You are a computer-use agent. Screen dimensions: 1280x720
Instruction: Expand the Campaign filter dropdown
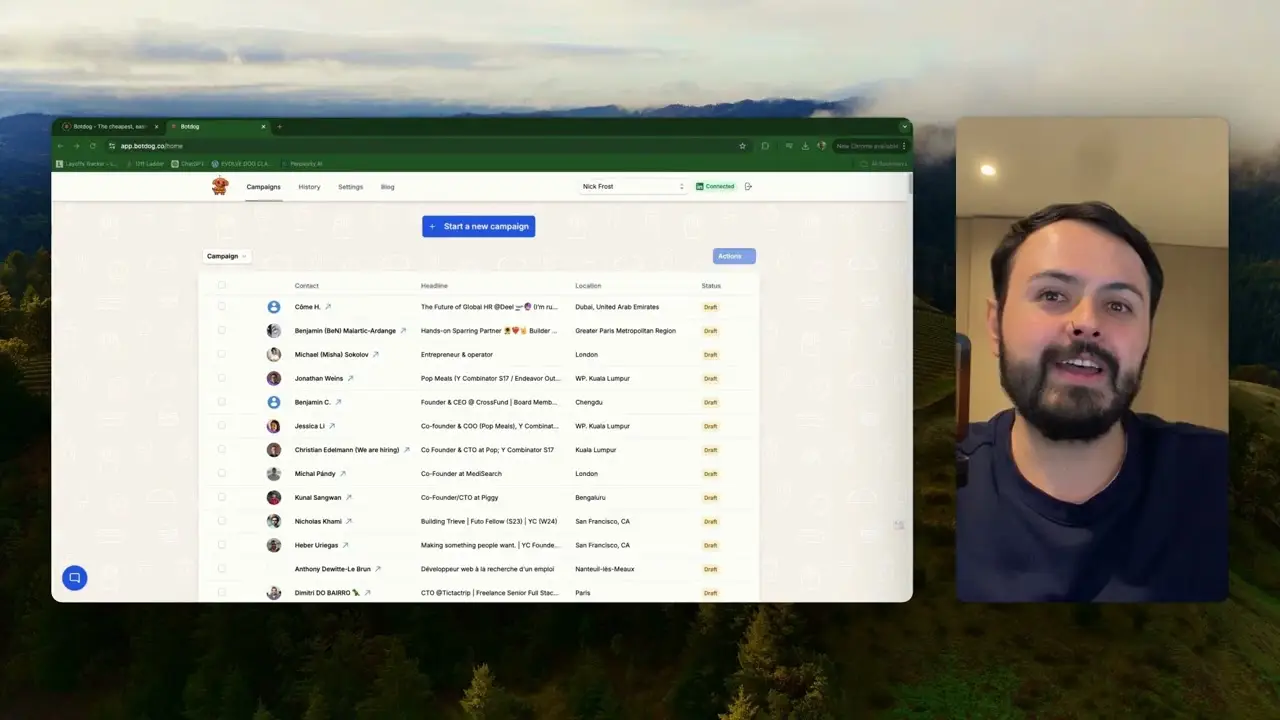tap(226, 256)
